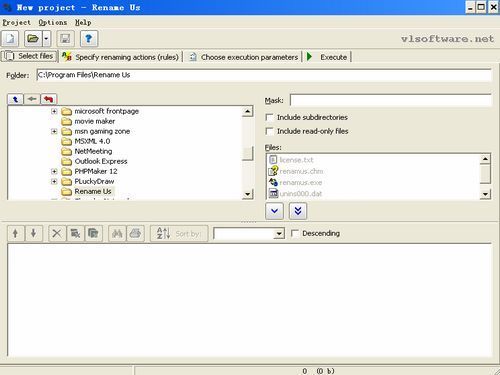Viewport: 500px width, 375px height.
Task: Expand the msn gaming zone folder
Action: pos(54,131)
